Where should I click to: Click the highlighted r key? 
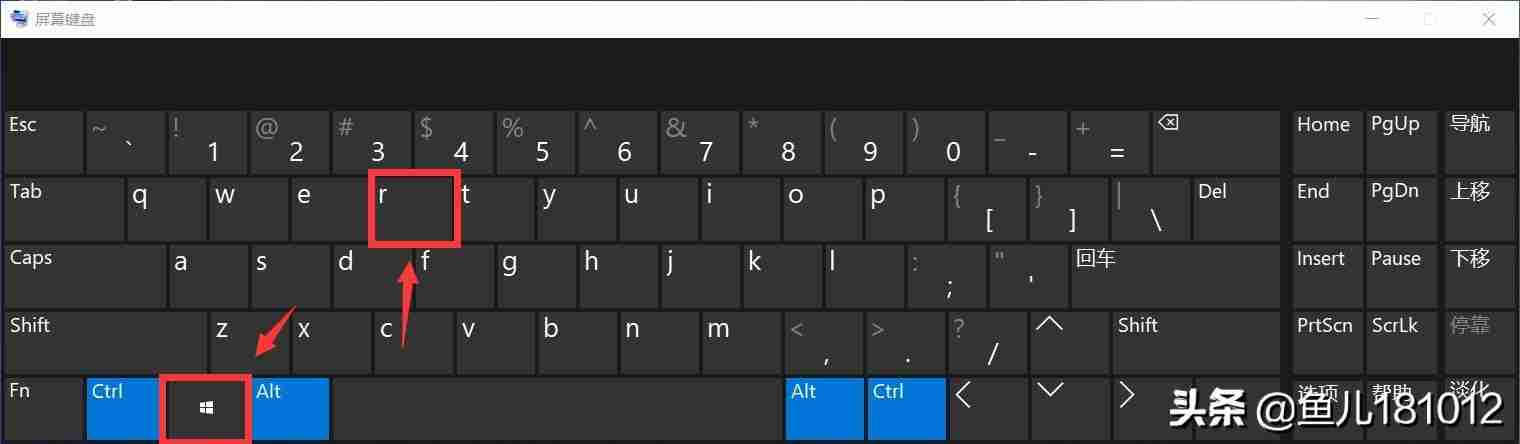(413, 208)
